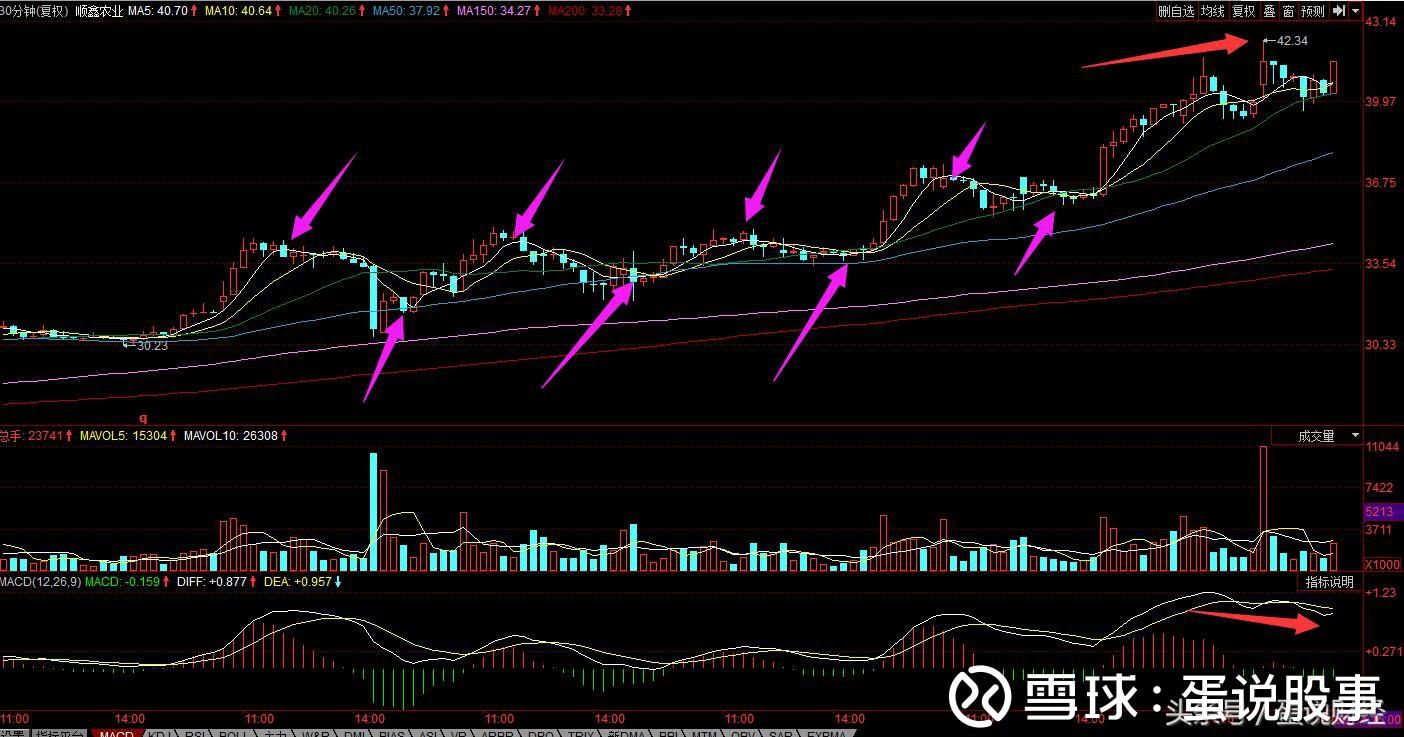Switch to the KDJ indicator tab
This screenshot has width=1404, height=737.
(160, 732)
